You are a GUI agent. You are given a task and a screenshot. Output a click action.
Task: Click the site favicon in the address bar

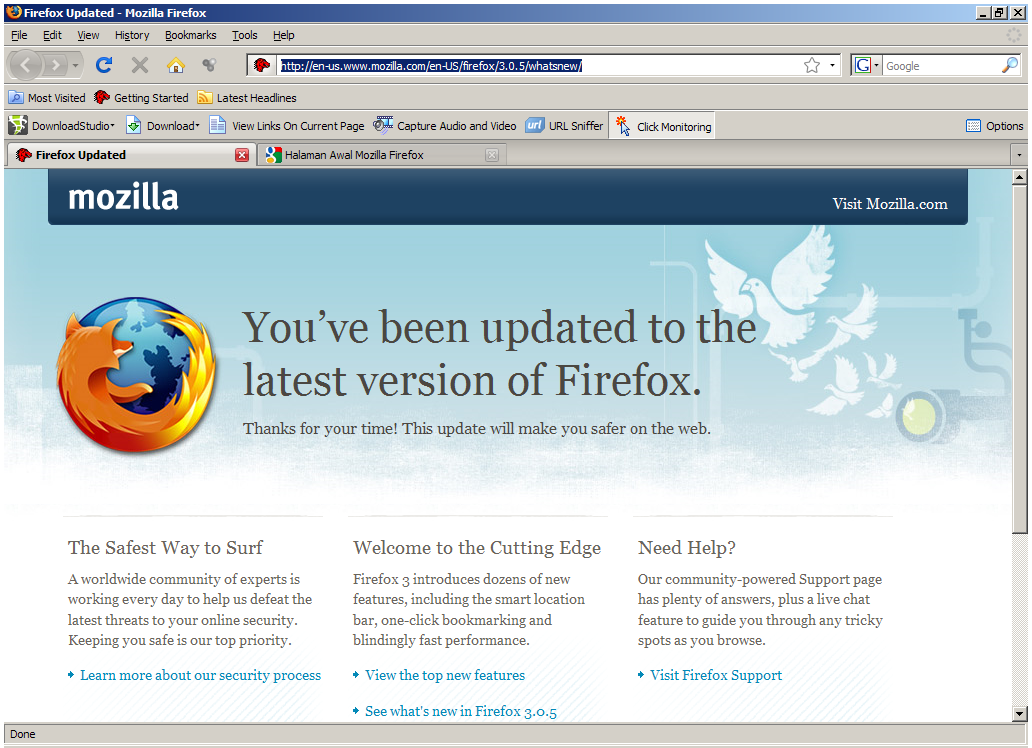[x=262, y=65]
